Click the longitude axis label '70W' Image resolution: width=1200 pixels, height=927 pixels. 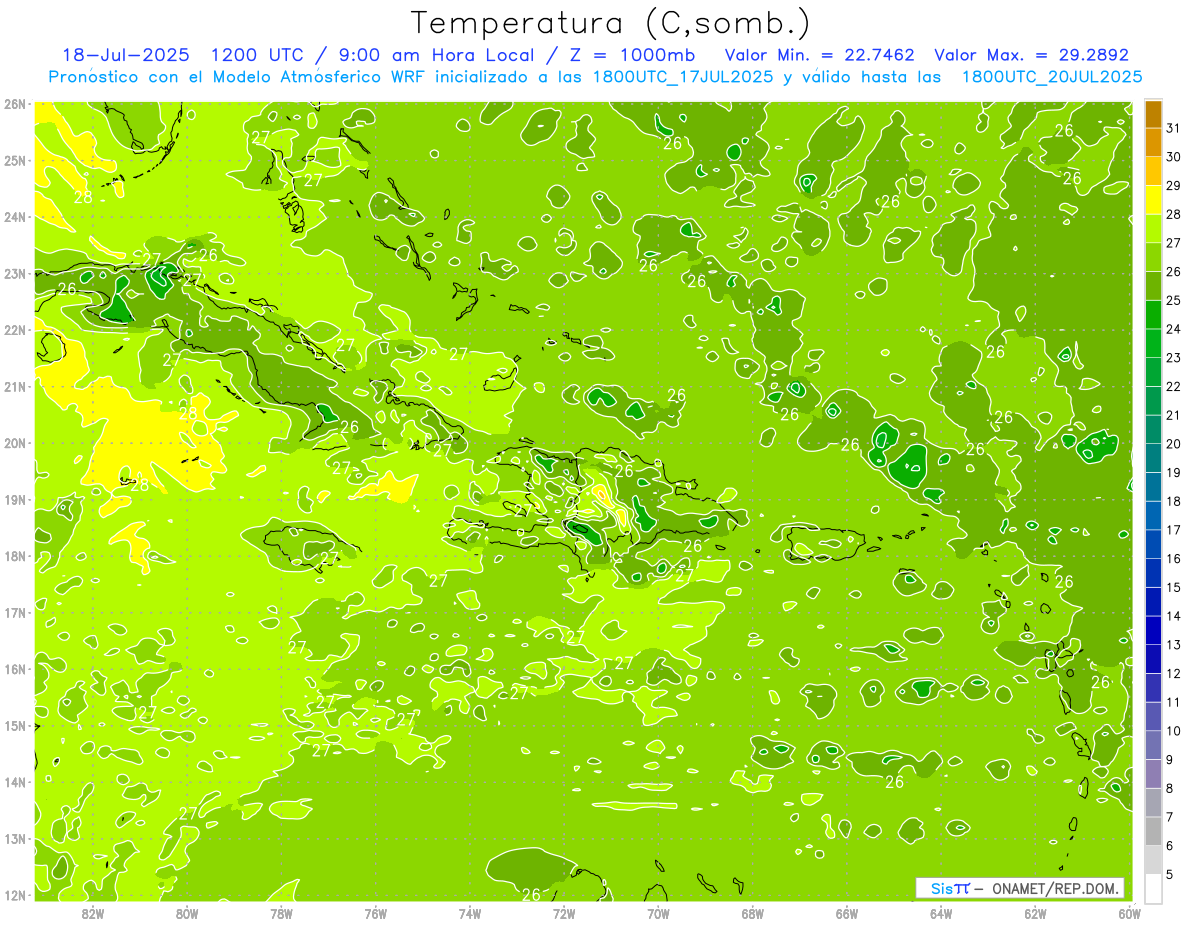(658, 913)
